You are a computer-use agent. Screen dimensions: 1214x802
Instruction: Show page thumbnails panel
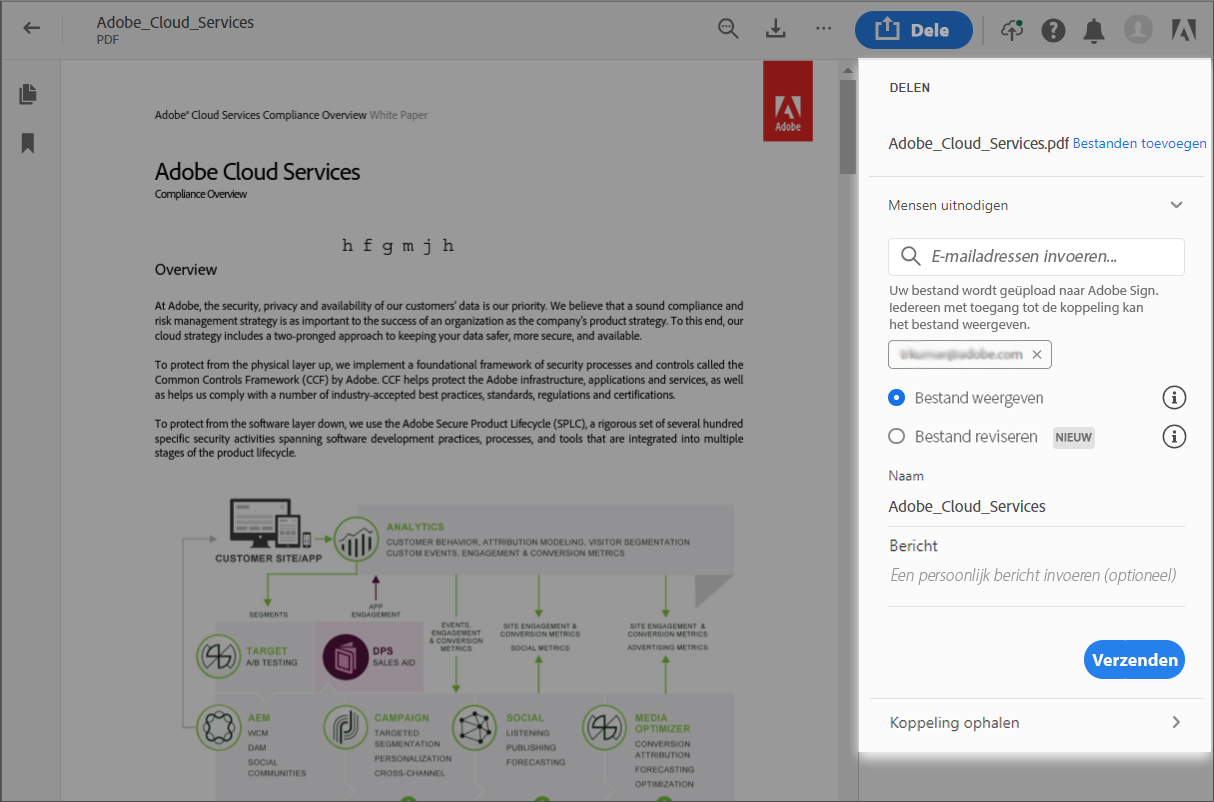28,94
